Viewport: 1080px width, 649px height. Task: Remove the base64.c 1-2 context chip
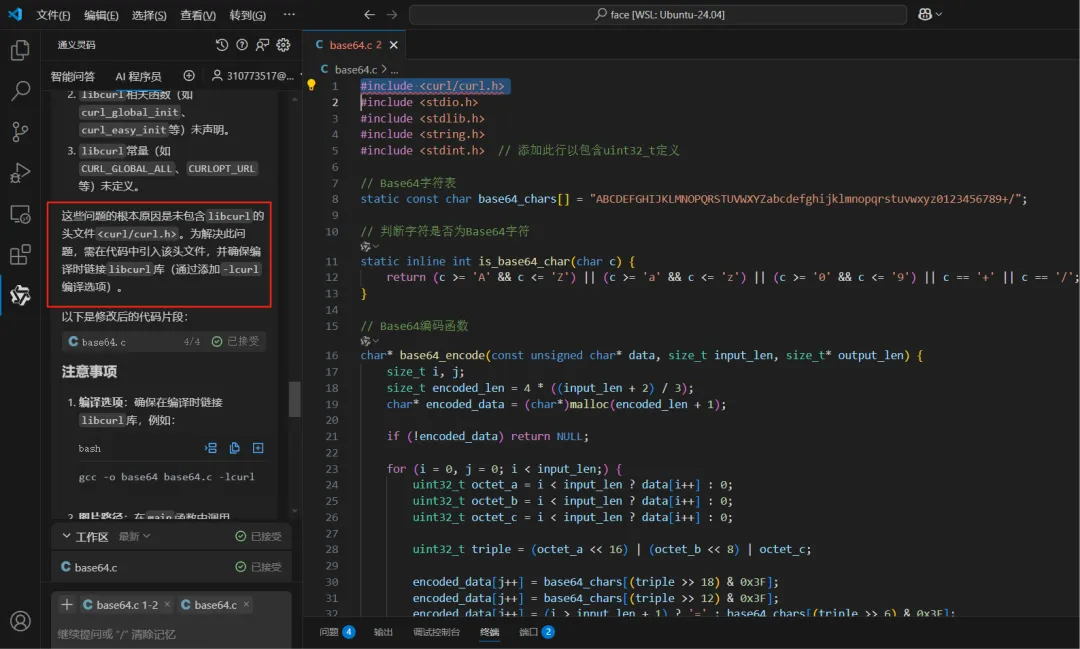[167, 605]
